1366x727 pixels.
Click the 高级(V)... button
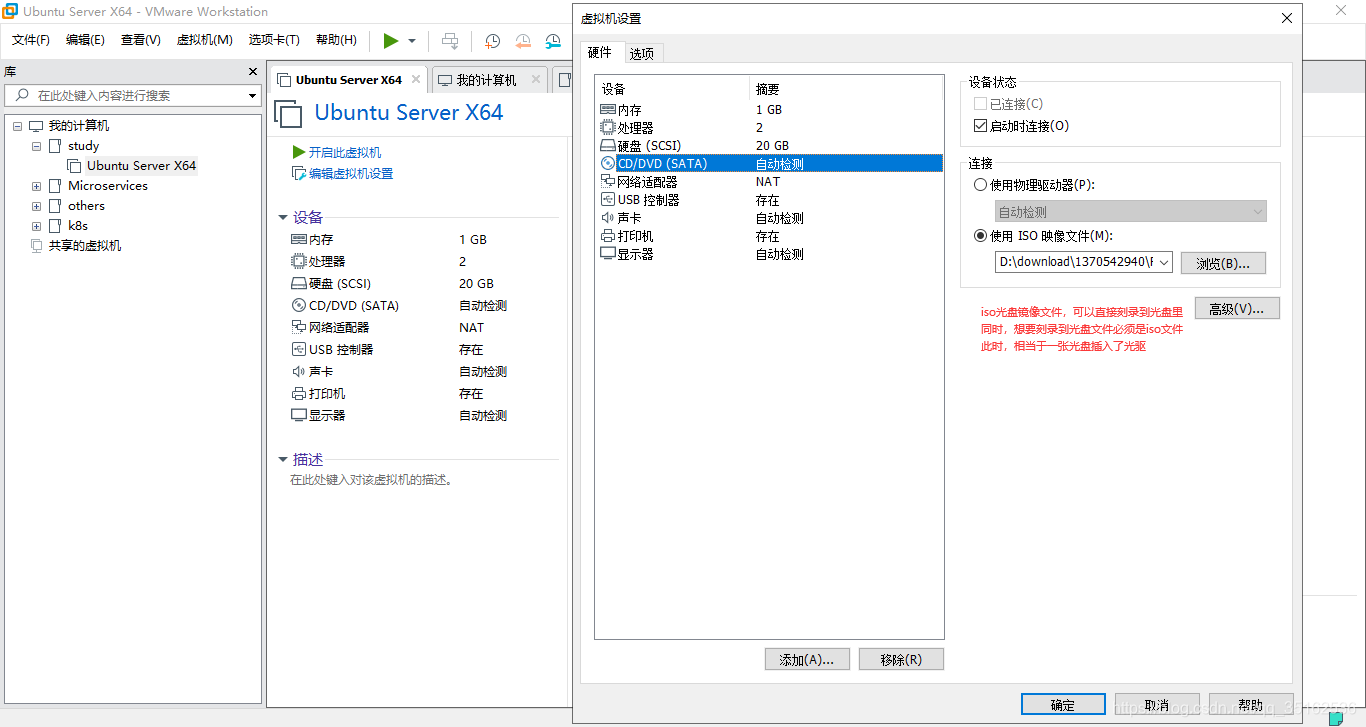click(x=1237, y=309)
